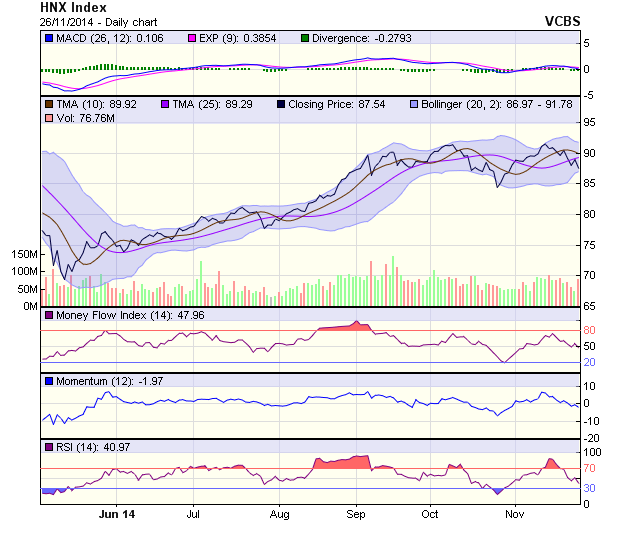
Task: Click the pink Vol legend swatch
Action: (x=48, y=119)
